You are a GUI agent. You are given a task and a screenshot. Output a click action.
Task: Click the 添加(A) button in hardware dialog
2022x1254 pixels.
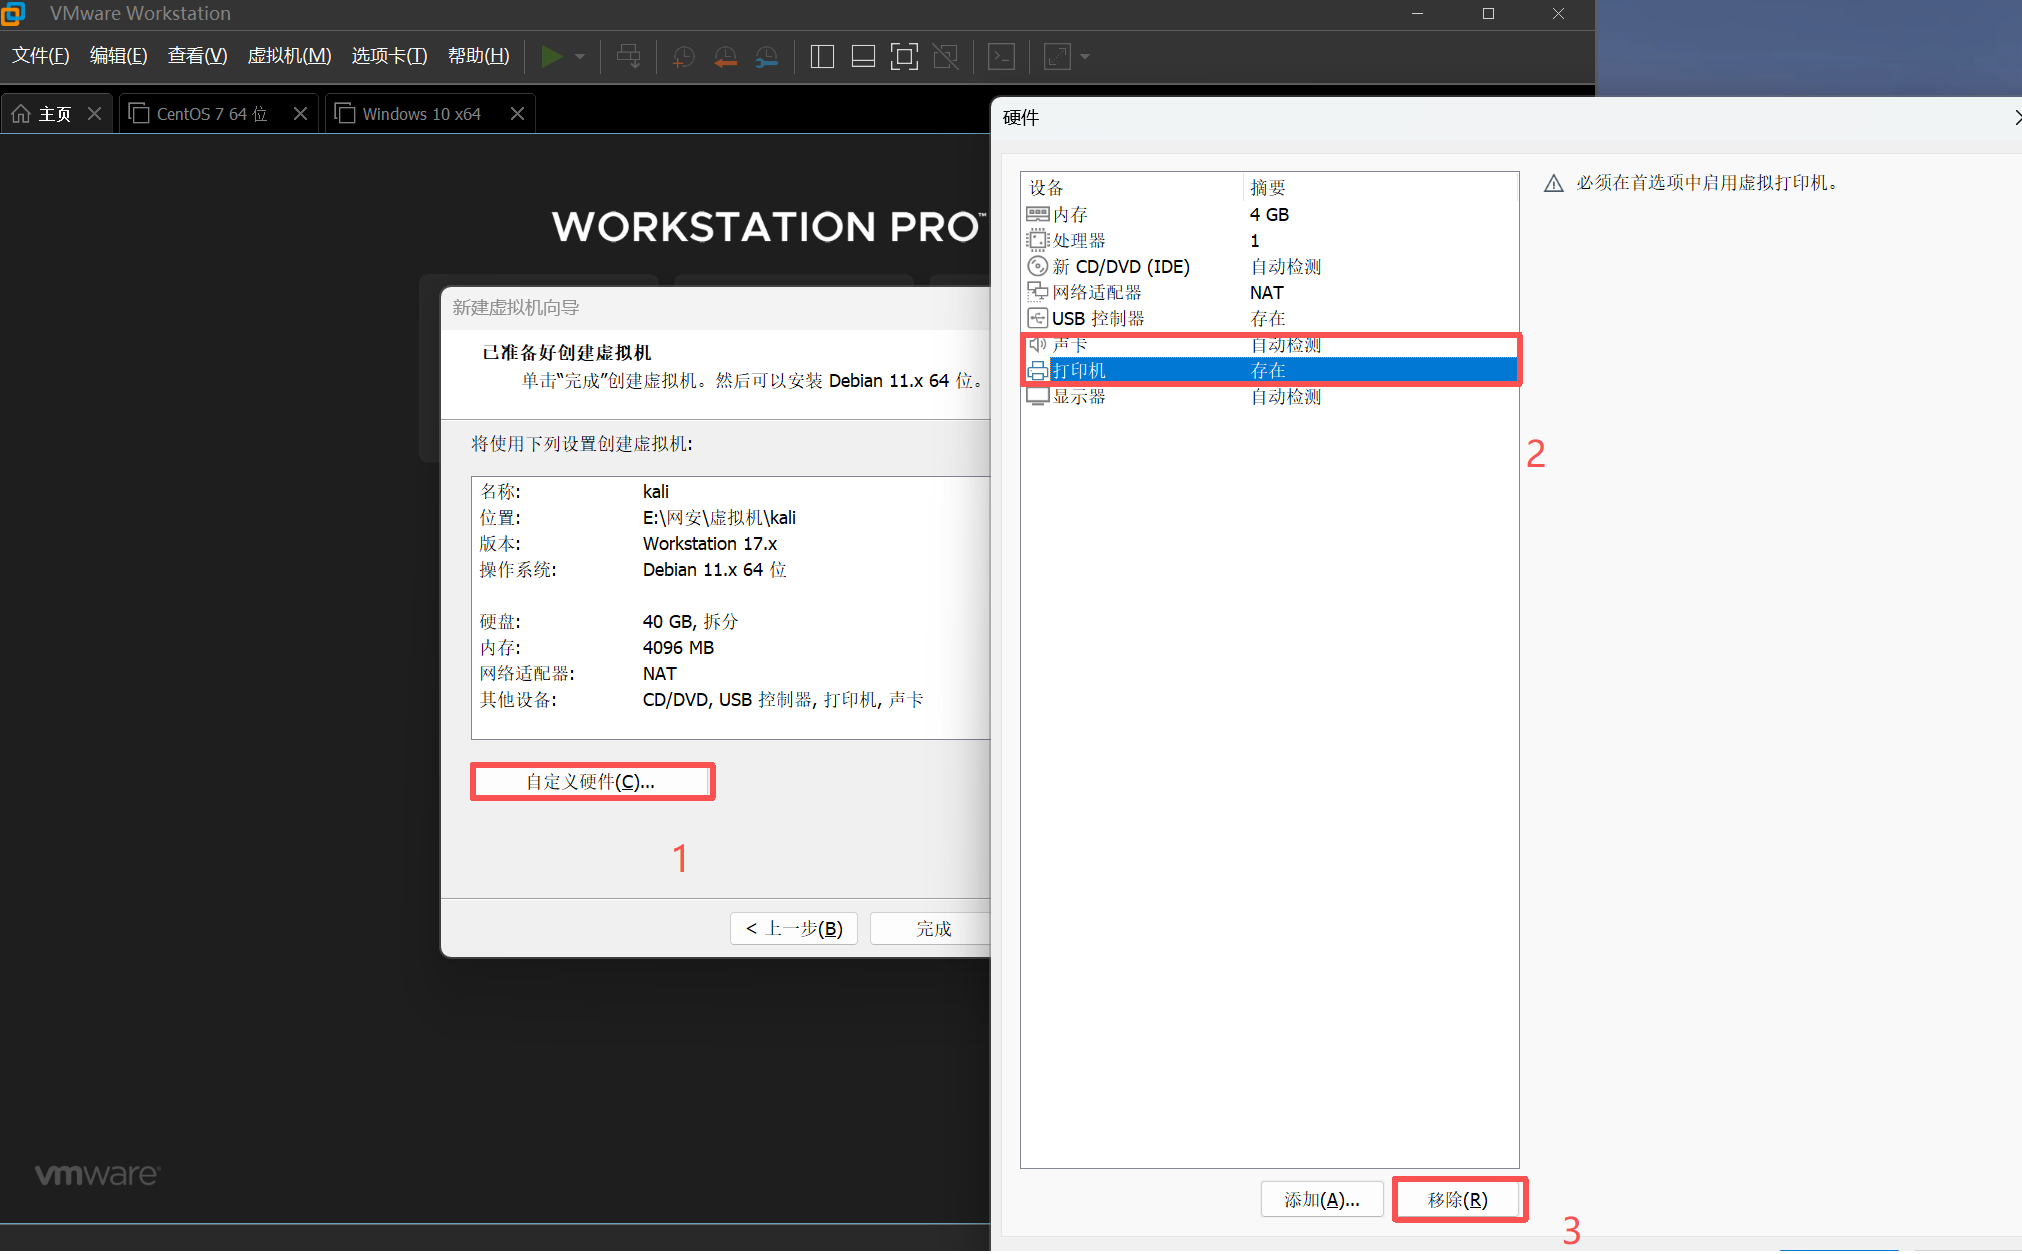point(1322,1199)
